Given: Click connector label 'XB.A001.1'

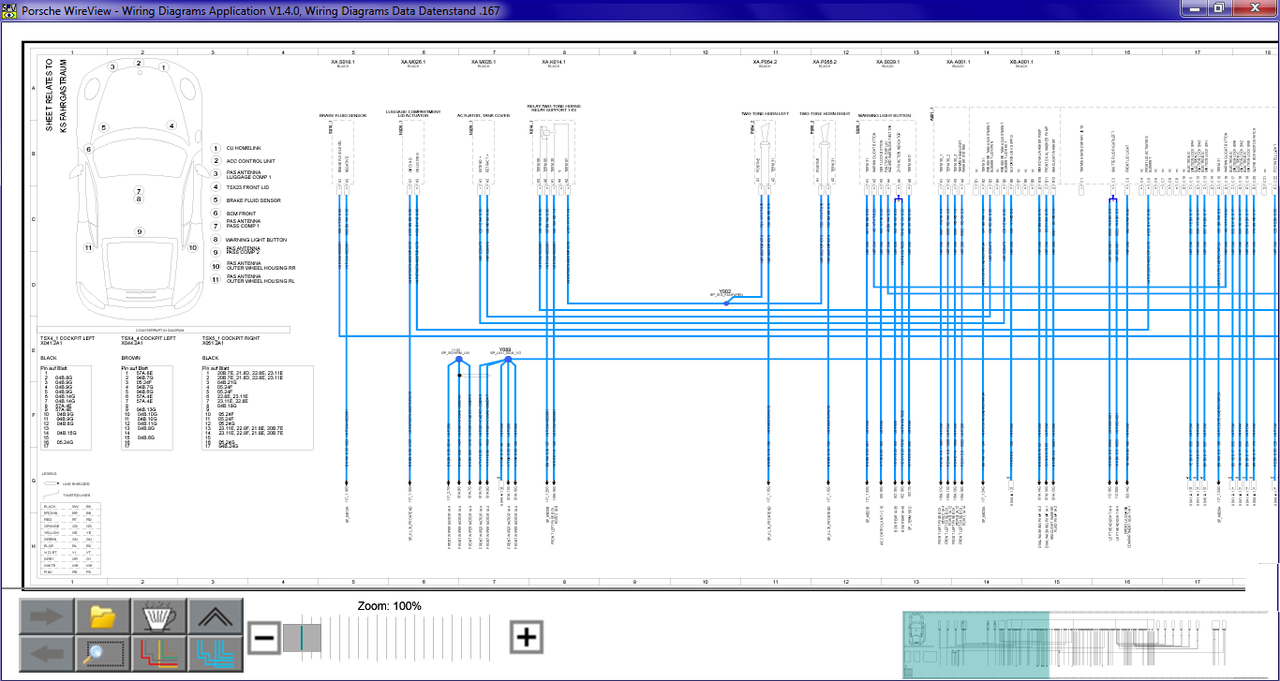Looking at the screenshot, I should [x=1022, y=62].
